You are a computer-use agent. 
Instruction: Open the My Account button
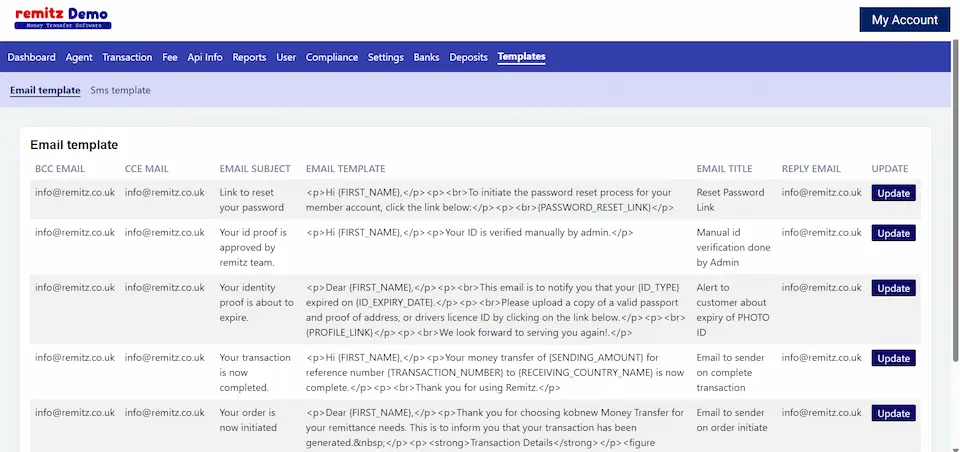pyautogui.click(x=904, y=20)
